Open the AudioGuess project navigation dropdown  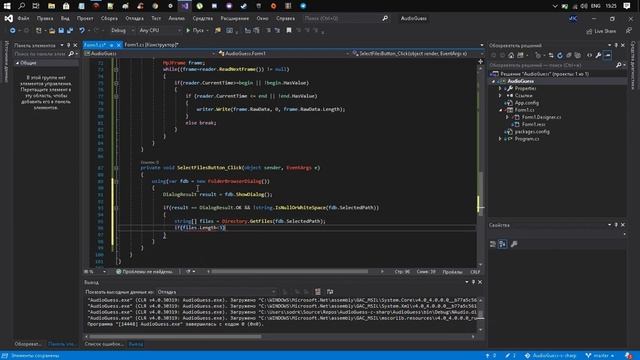coord(149,53)
